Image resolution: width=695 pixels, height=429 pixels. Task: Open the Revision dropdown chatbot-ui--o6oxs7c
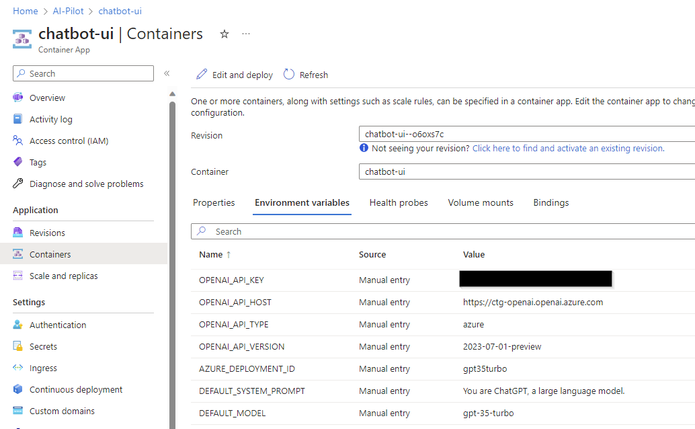[x=527, y=134]
